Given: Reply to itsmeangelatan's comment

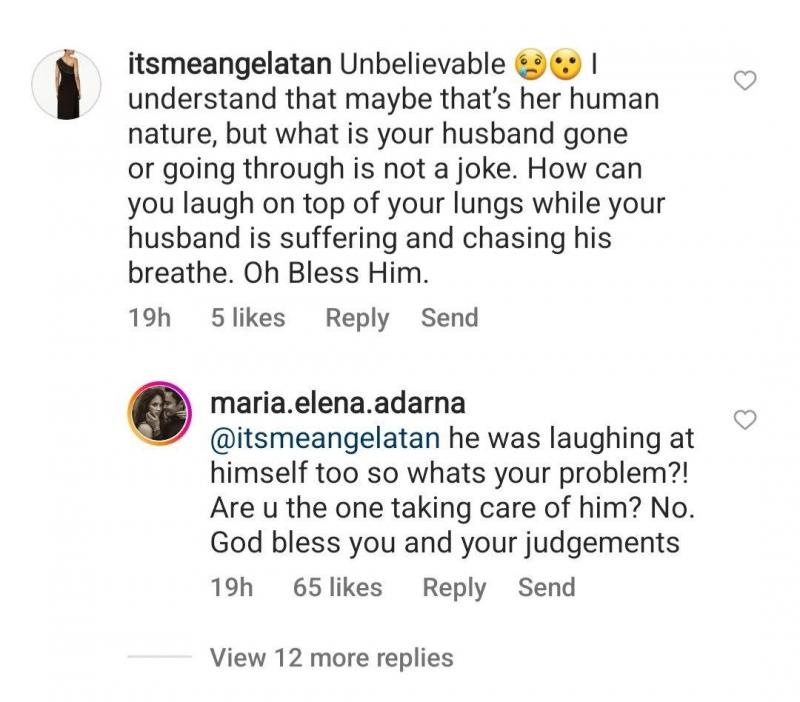Looking at the screenshot, I should [357, 318].
